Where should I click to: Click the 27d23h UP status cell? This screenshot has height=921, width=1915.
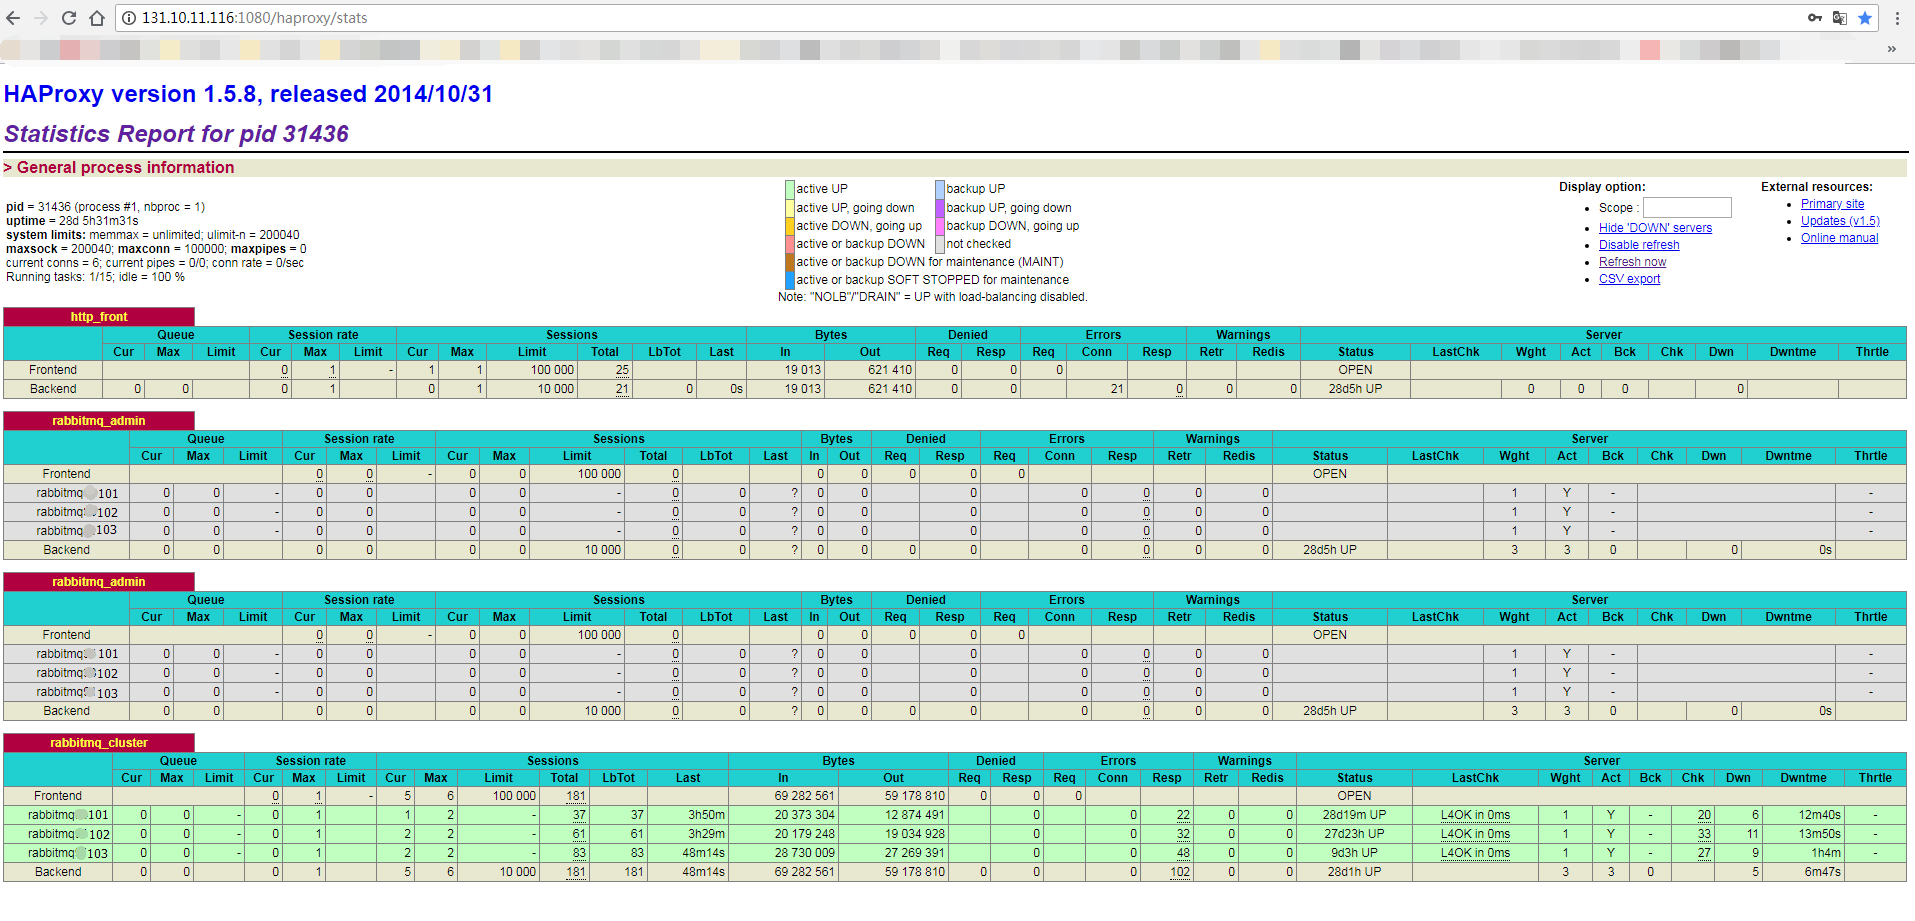[x=1355, y=834]
